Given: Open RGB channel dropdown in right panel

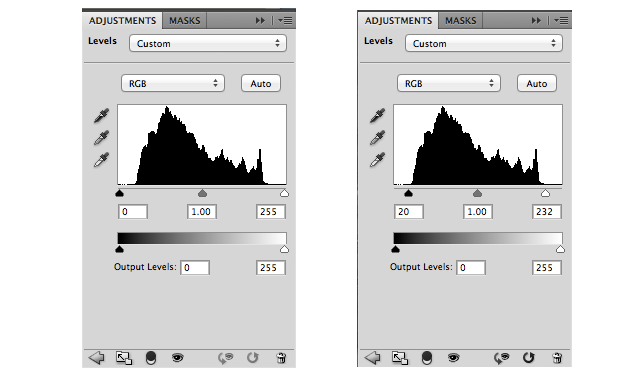Looking at the screenshot, I should tap(449, 83).
